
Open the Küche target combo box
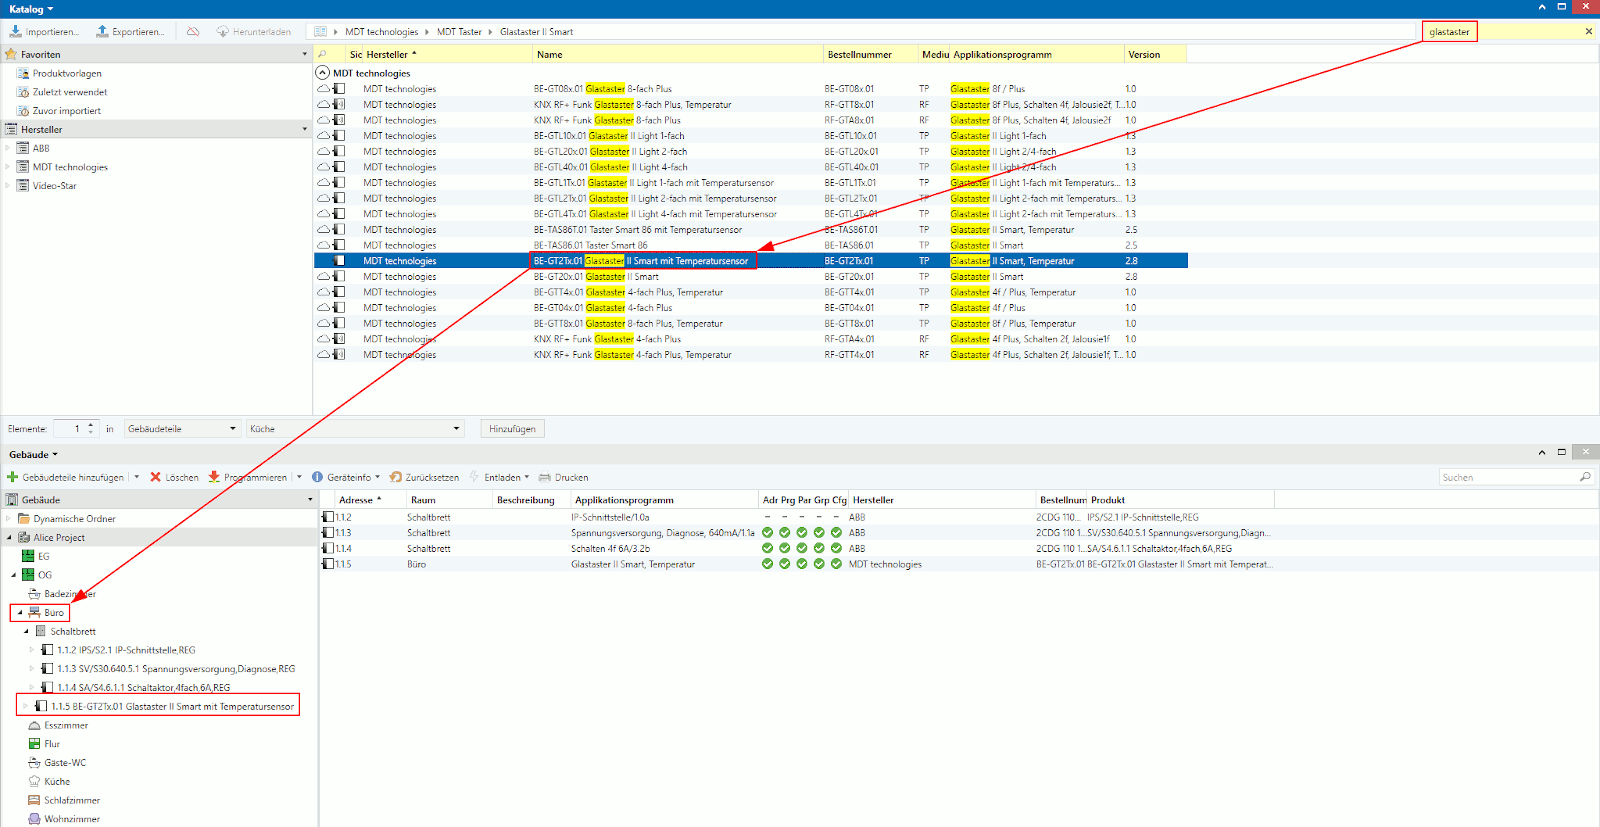(x=355, y=429)
